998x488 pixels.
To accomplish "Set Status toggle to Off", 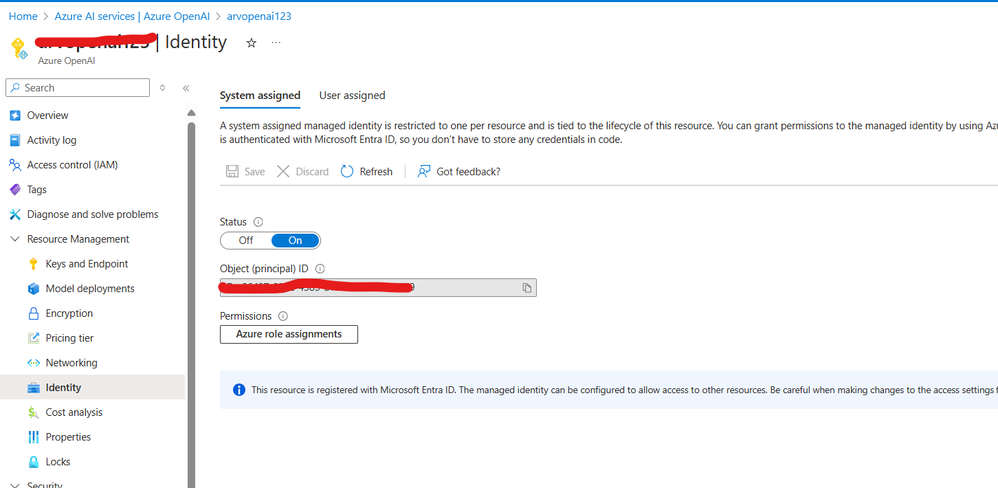I will (x=246, y=241).
